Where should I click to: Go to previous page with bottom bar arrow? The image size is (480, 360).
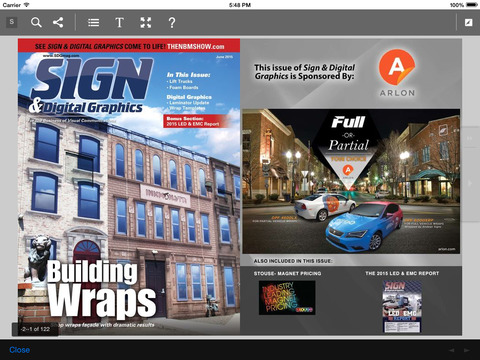click(x=452, y=350)
